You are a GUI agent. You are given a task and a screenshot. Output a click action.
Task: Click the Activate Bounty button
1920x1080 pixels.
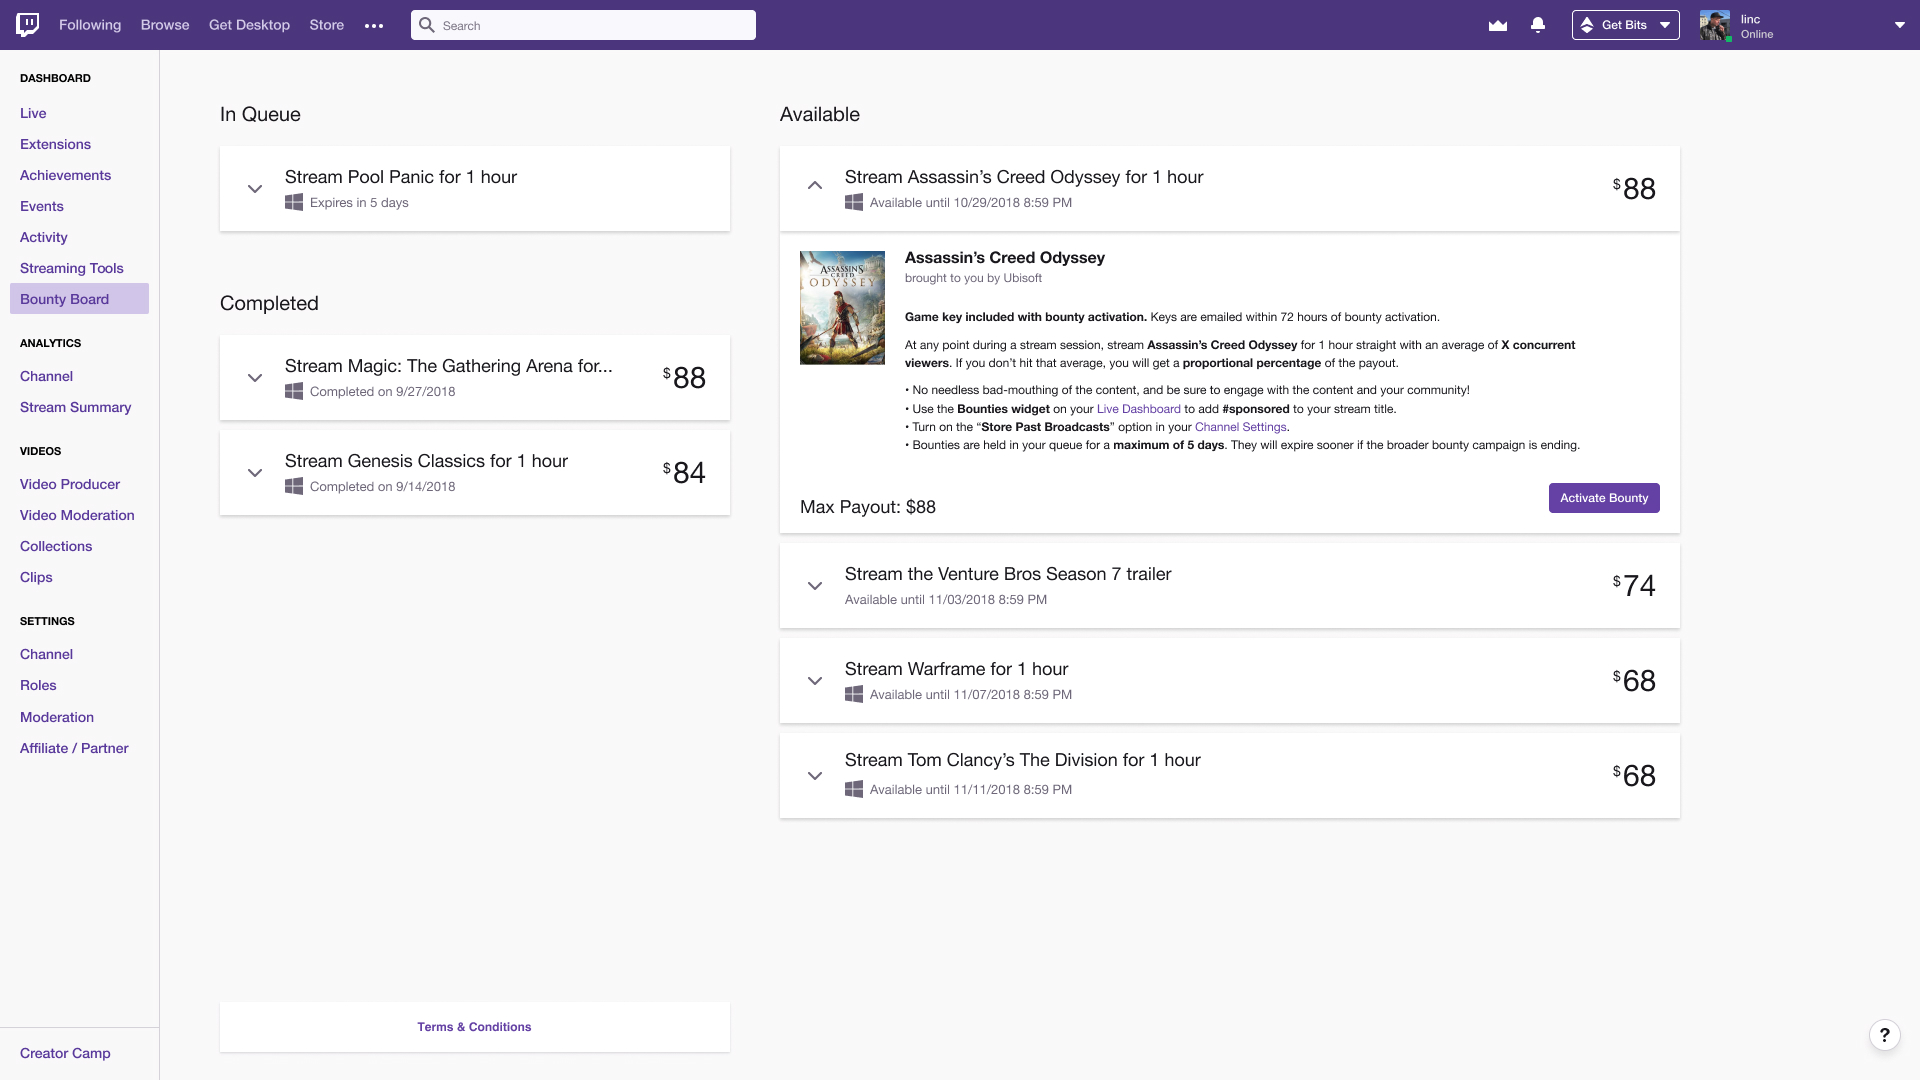(1604, 498)
